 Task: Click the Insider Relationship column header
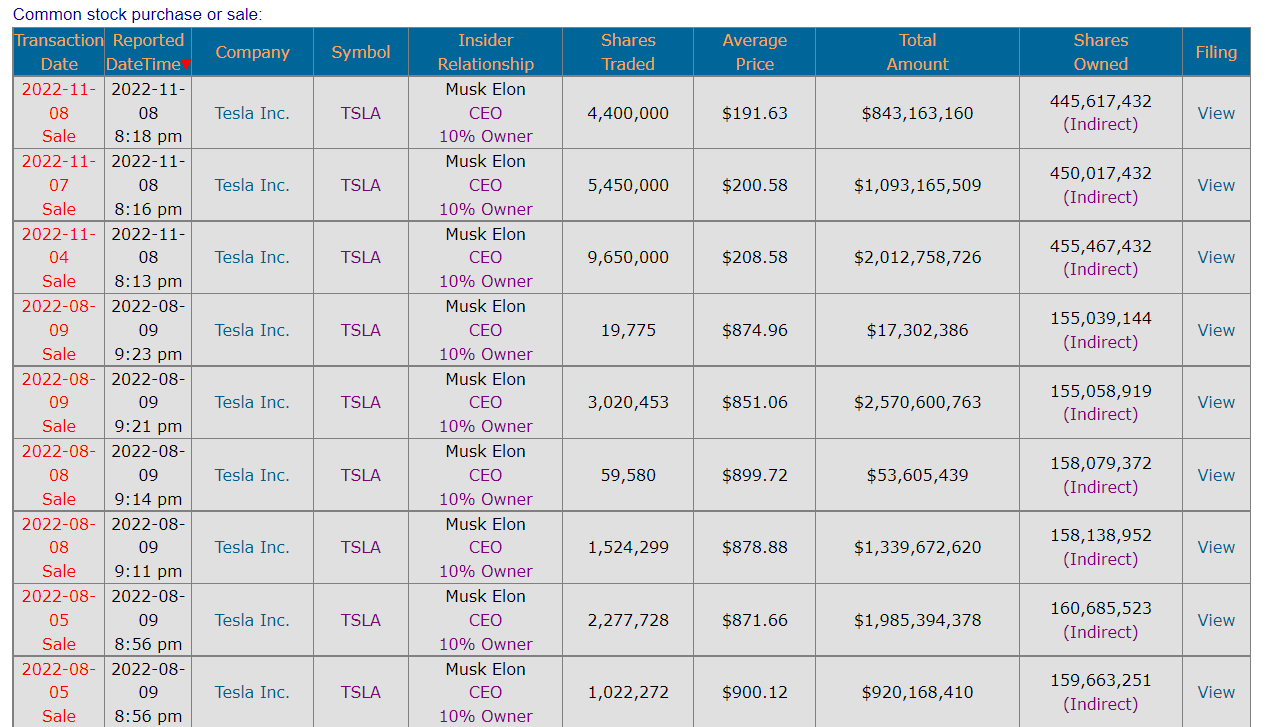[485, 52]
